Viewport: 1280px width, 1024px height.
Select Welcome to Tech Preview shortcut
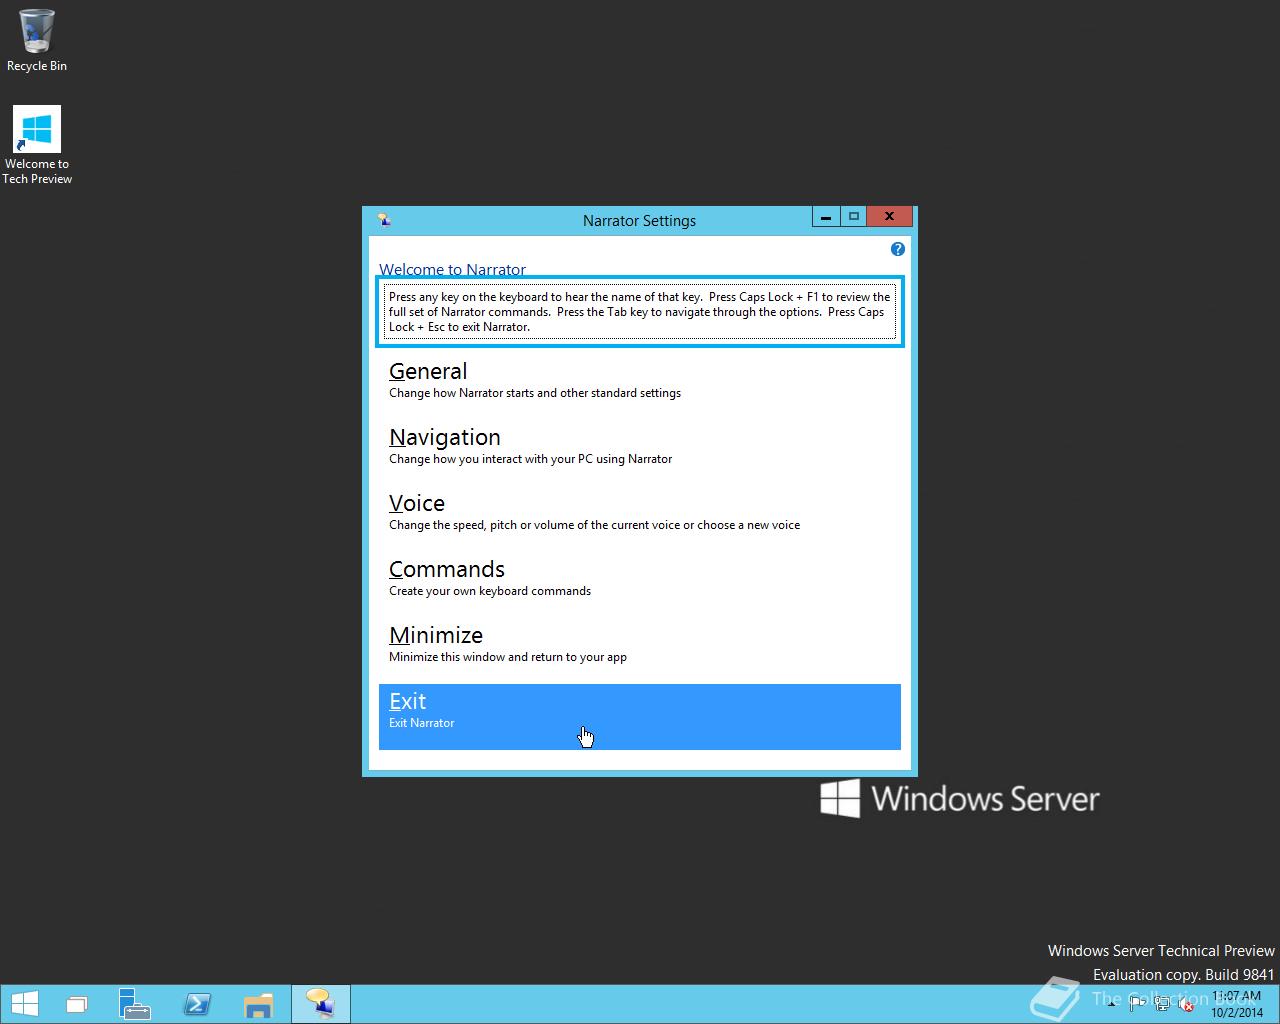tap(37, 146)
